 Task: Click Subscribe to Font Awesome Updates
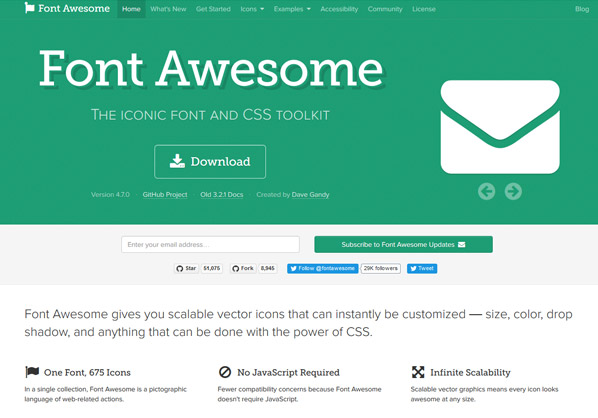coord(403,244)
